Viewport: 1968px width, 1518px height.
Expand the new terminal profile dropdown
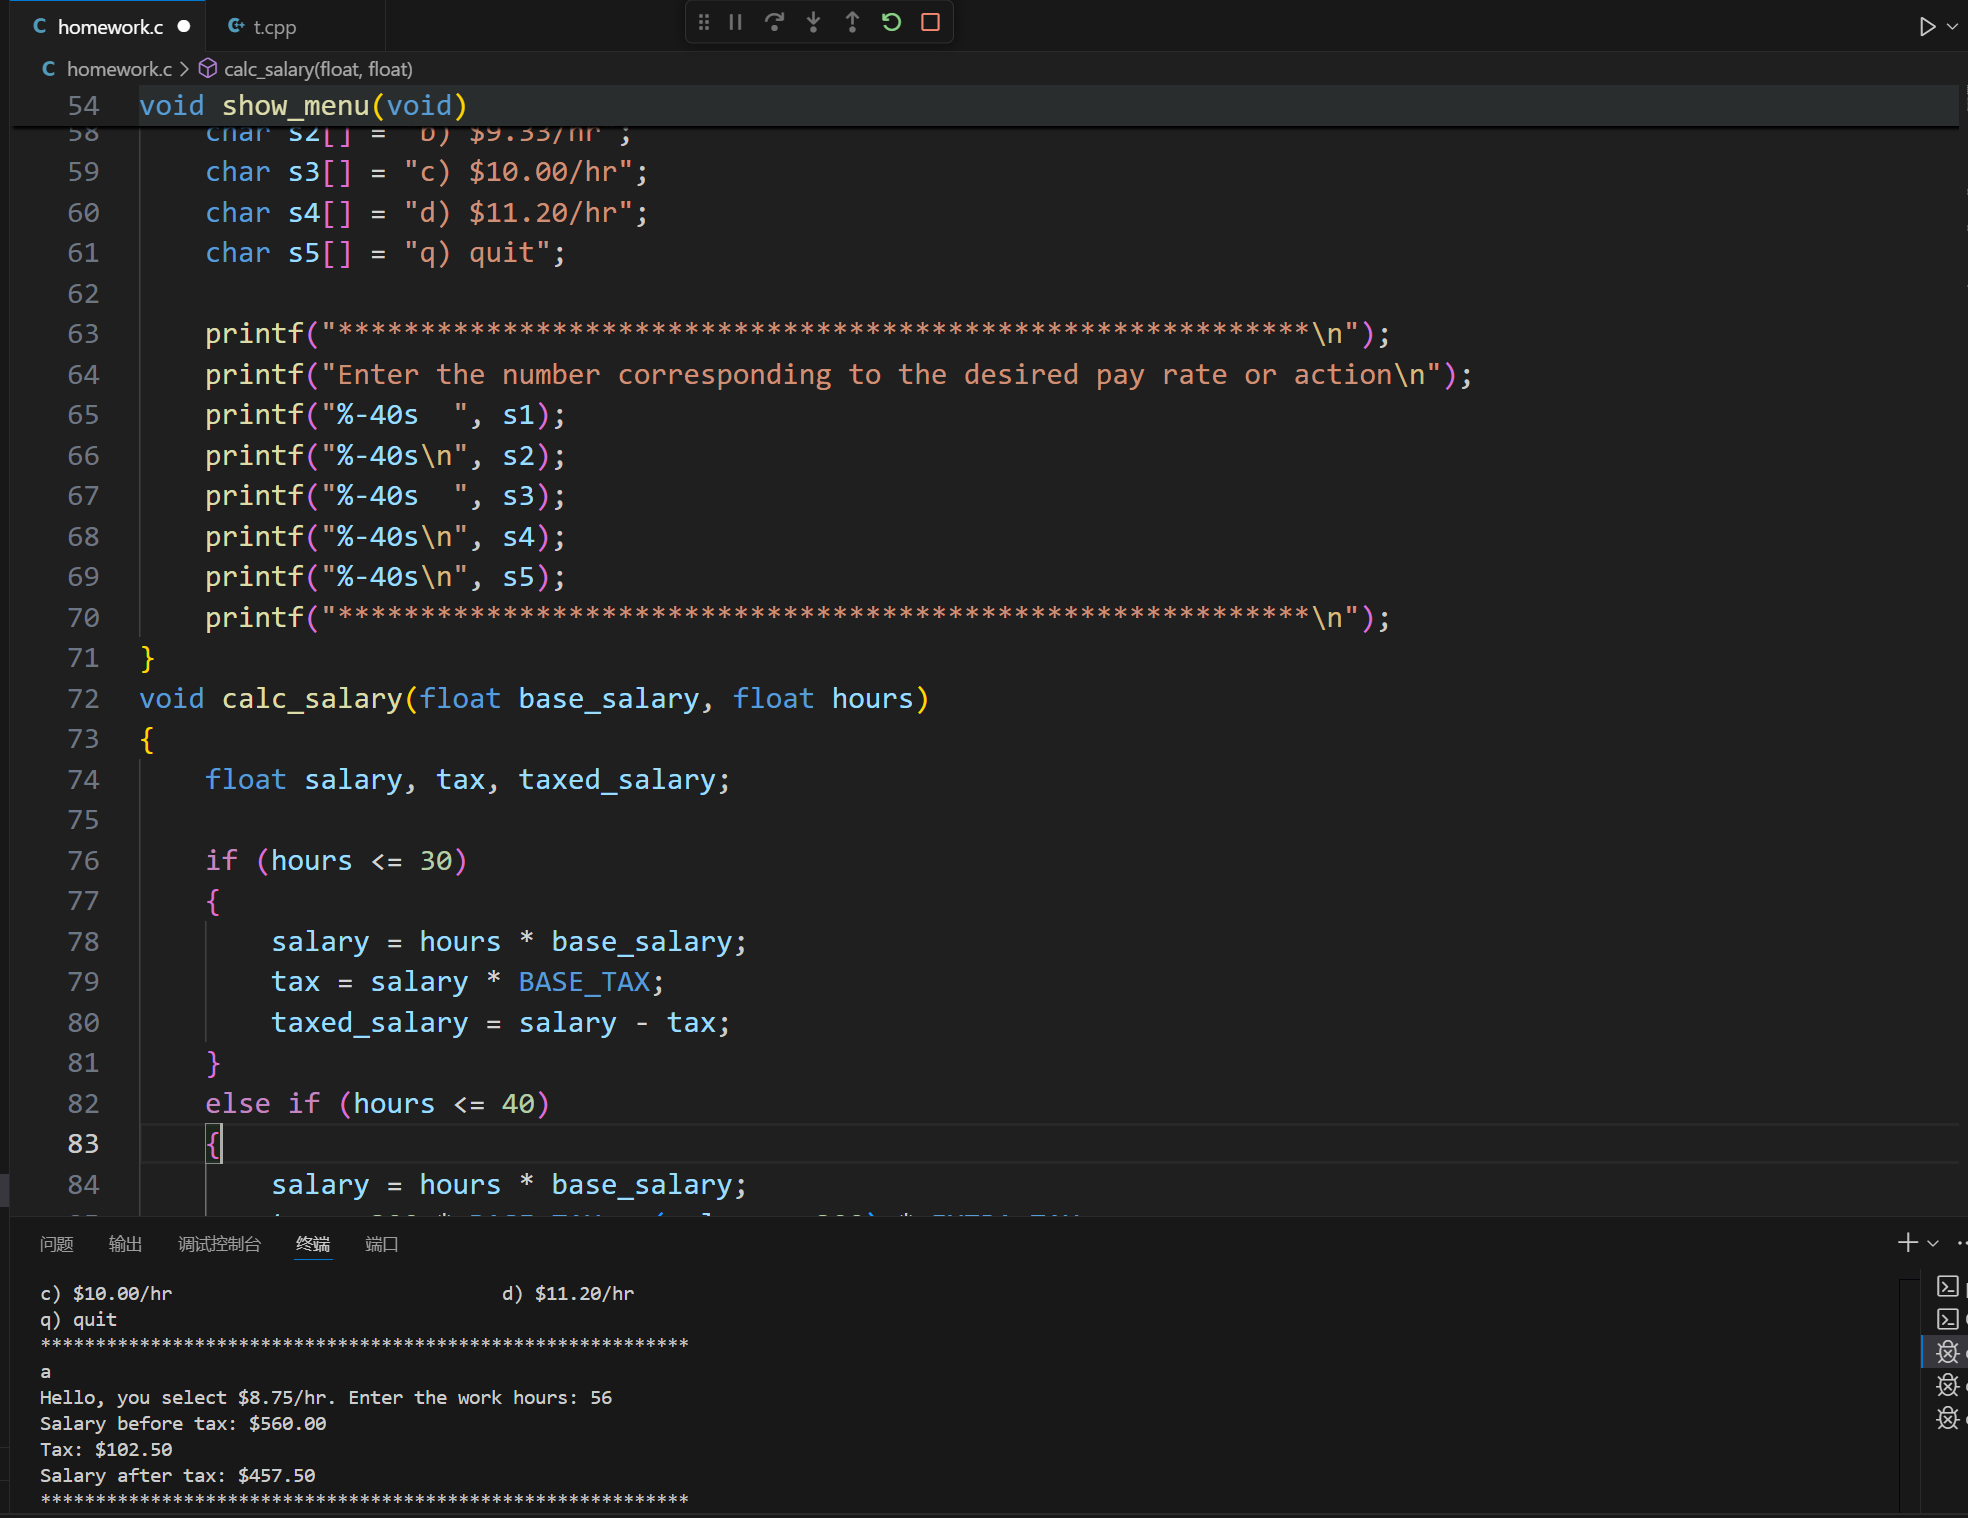1933,1243
